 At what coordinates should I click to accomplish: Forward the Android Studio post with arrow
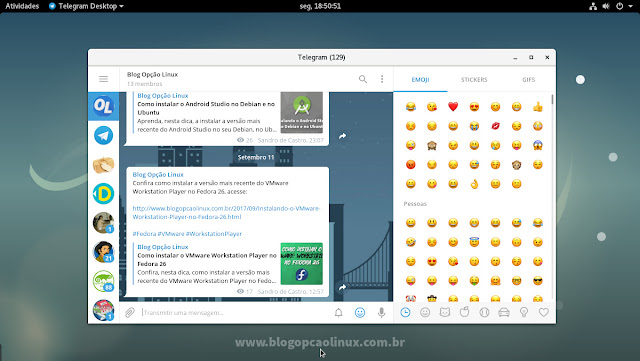[342, 136]
